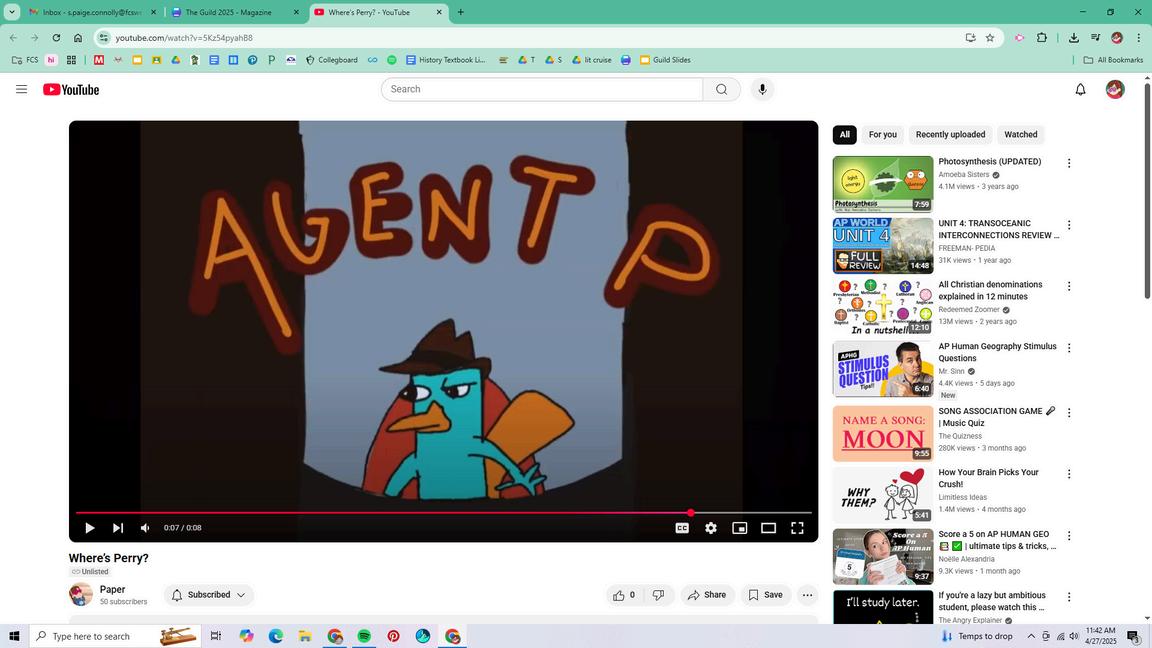Open more actions below the video

click(807, 595)
